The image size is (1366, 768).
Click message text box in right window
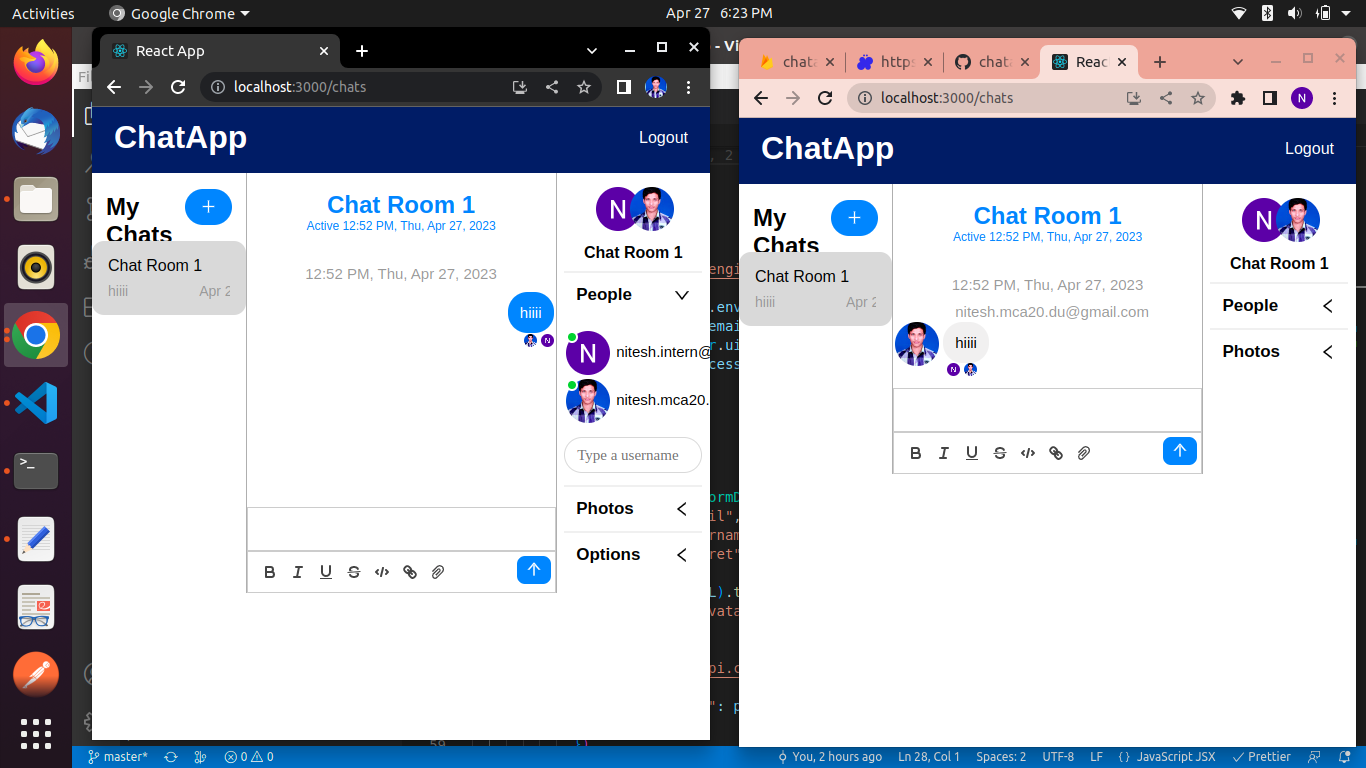pos(1047,410)
